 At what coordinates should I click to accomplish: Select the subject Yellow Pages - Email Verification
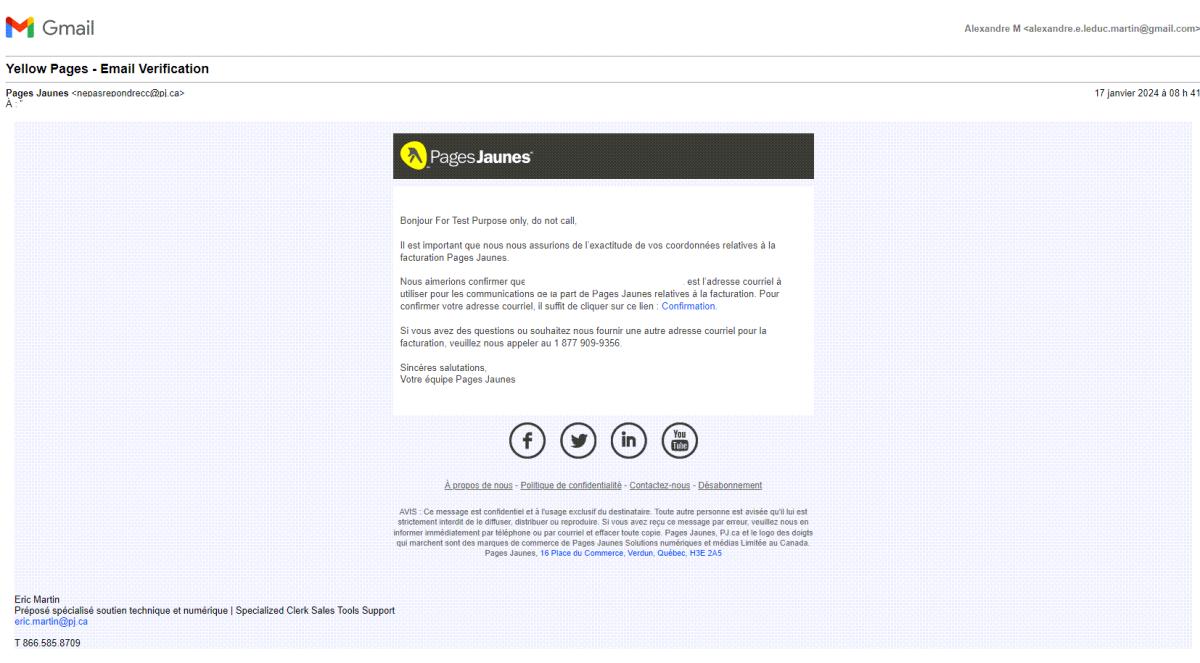[x=108, y=69]
